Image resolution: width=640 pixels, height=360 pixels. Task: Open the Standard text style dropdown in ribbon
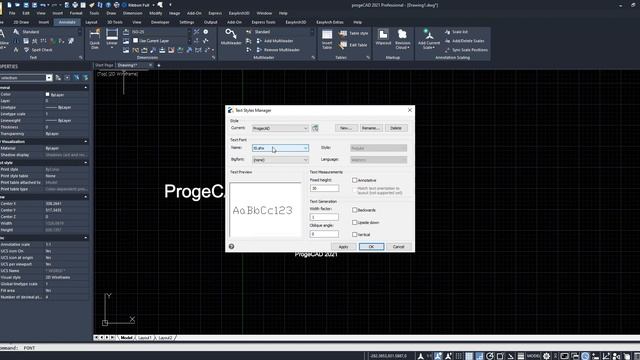click(51, 32)
